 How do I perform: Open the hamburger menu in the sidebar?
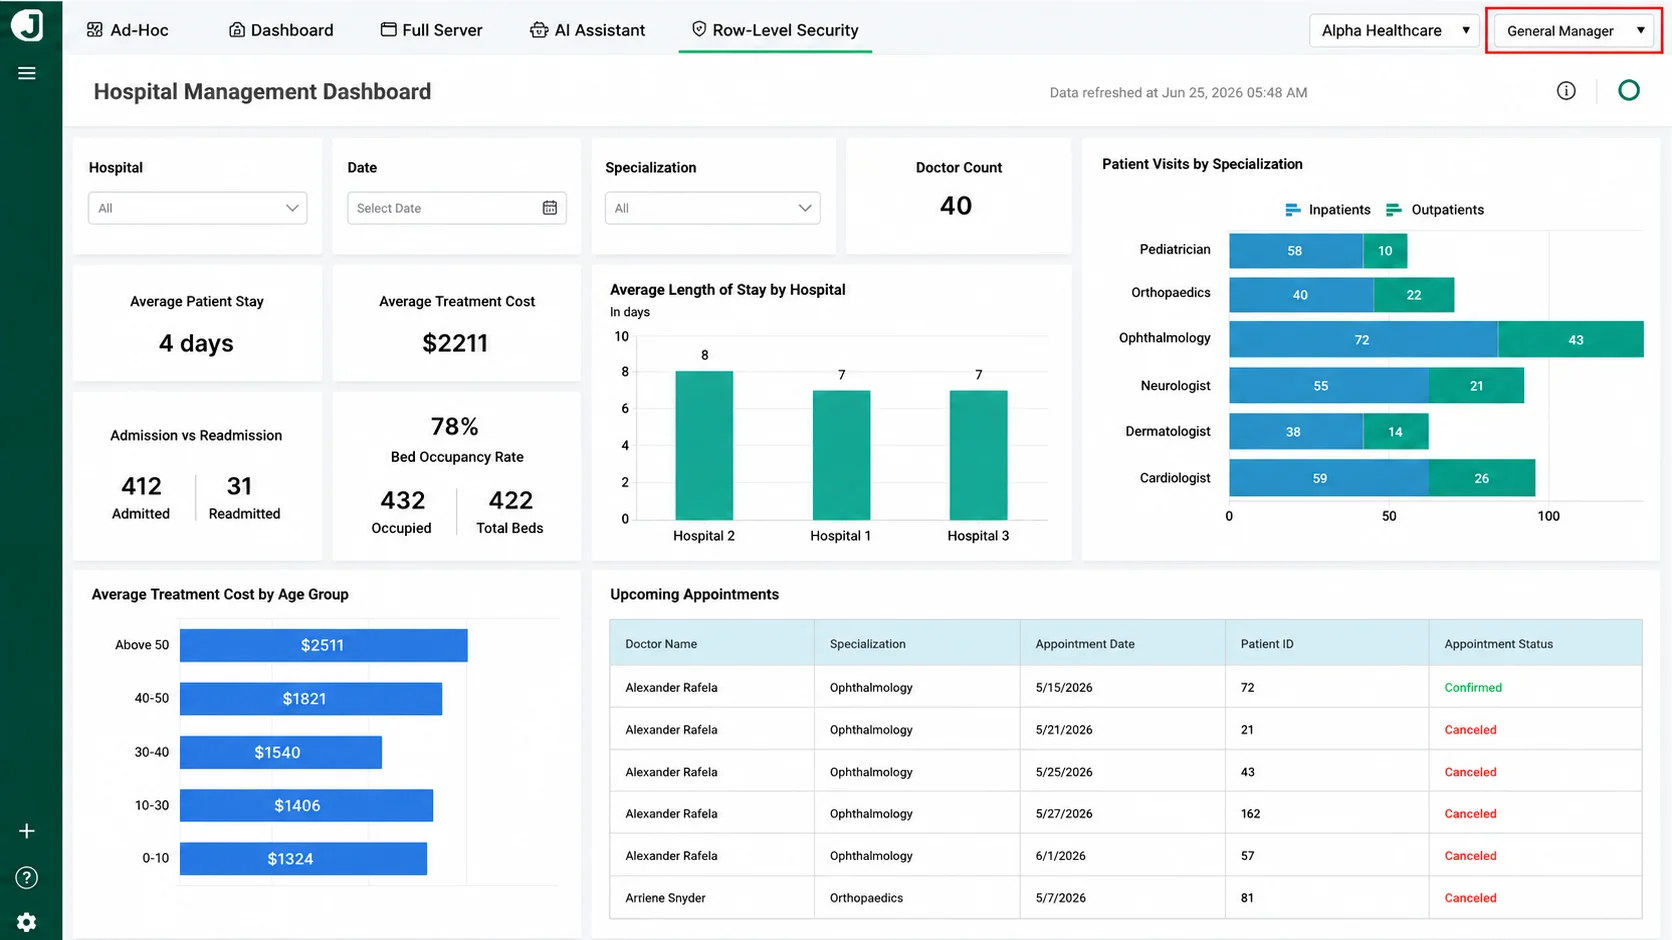coord(27,73)
